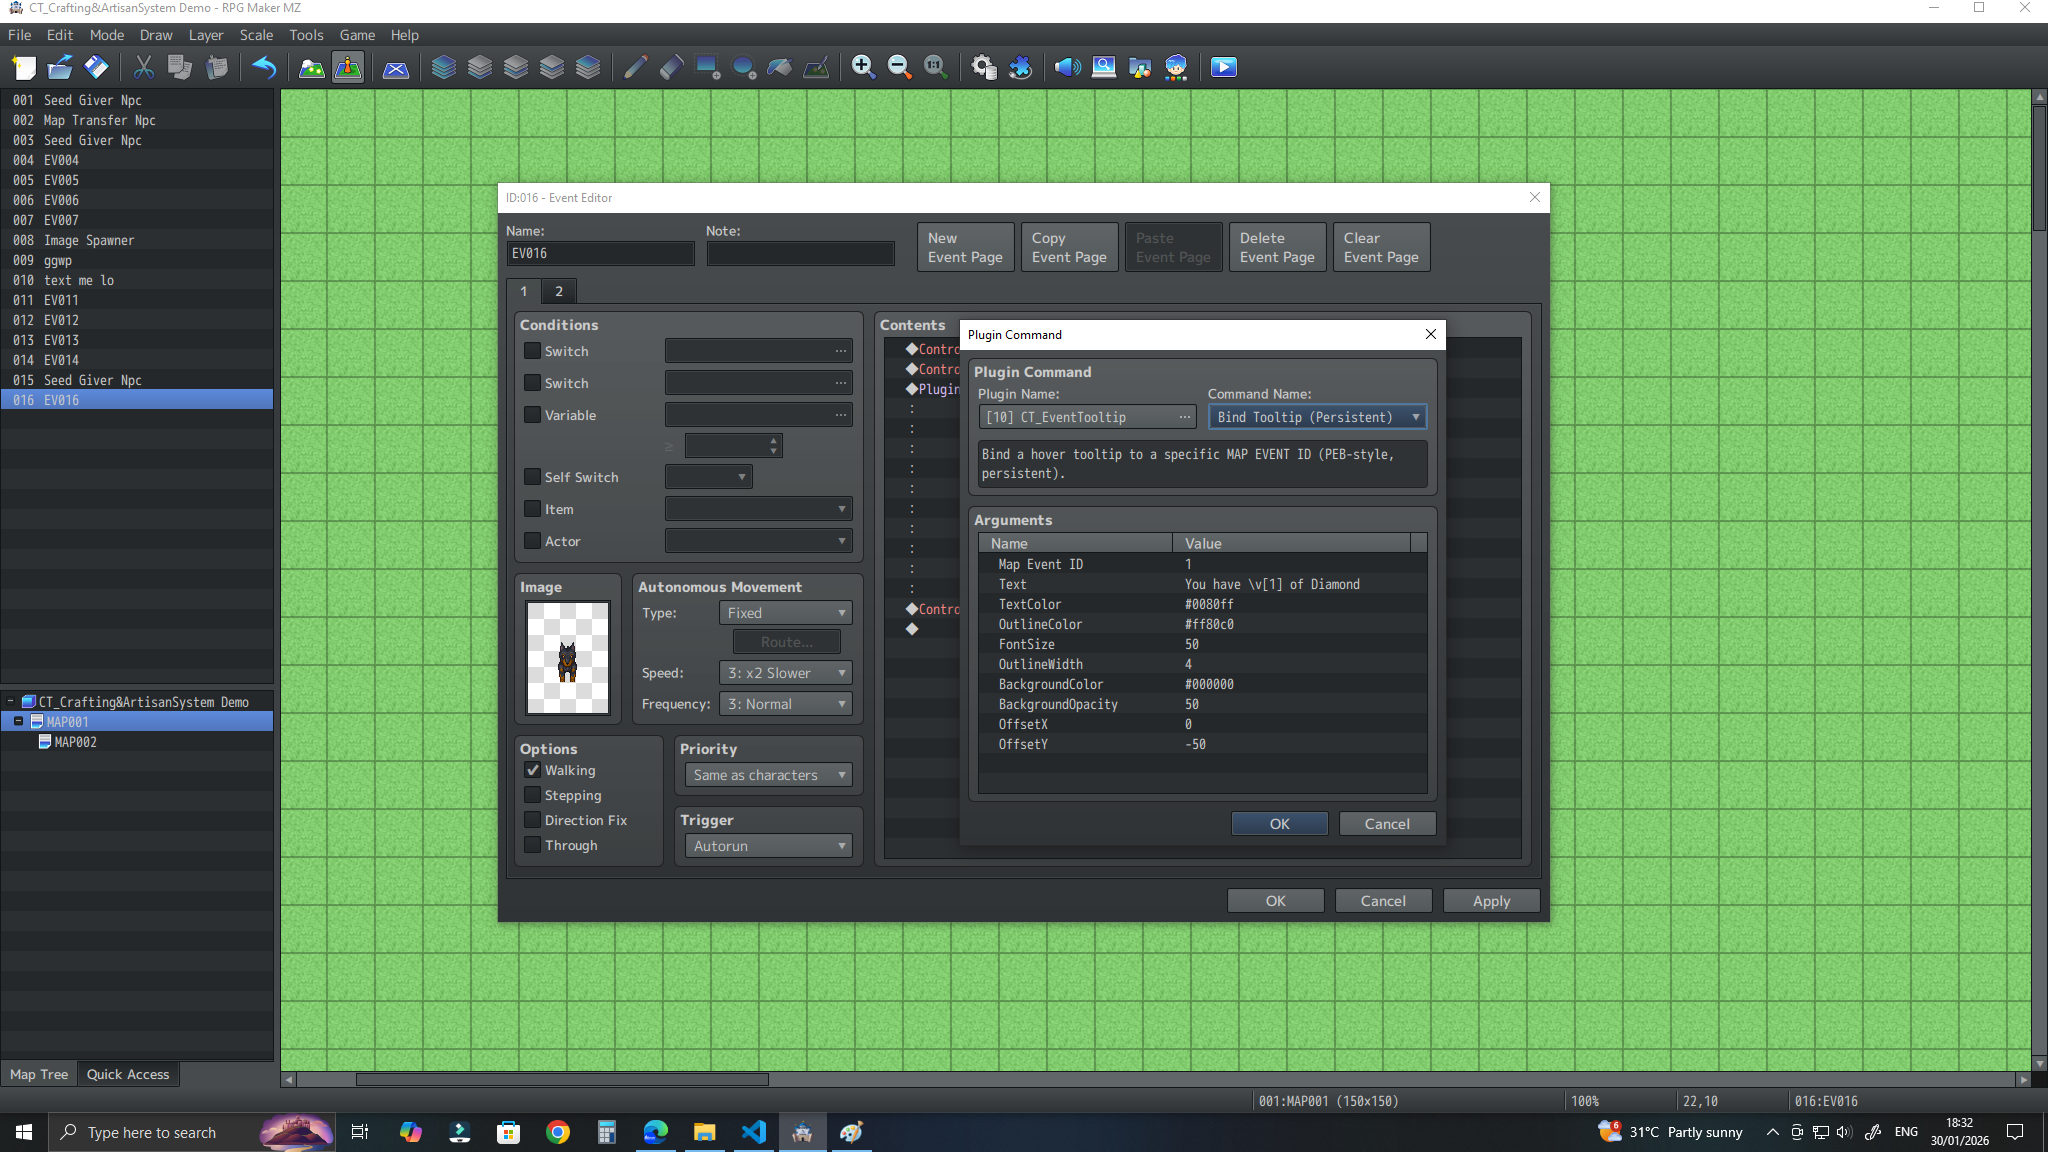This screenshot has height=1152, width=2048.
Task: Click the Playtest play icon in toolbar
Action: [1223, 67]
